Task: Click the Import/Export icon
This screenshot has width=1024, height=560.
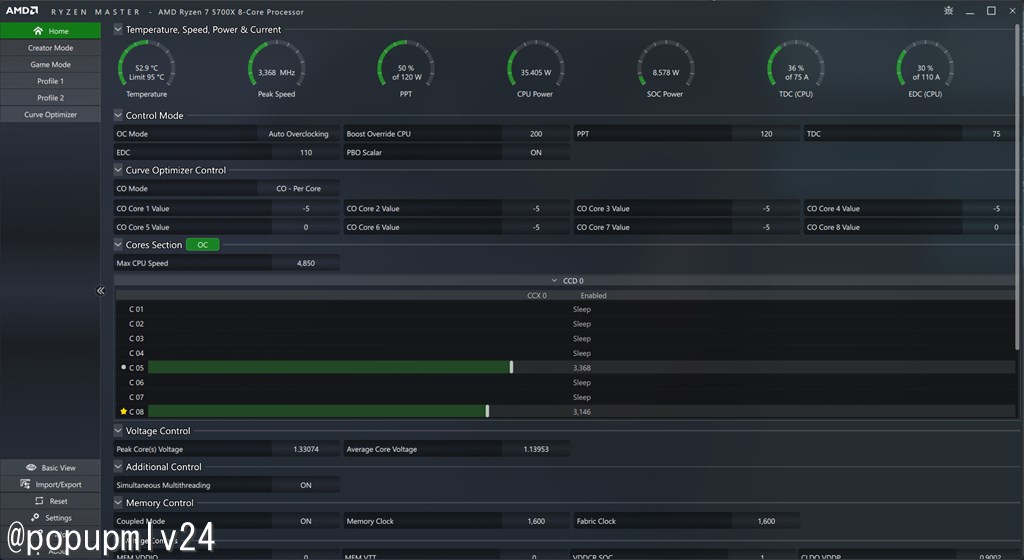Action: click(25, 484)
